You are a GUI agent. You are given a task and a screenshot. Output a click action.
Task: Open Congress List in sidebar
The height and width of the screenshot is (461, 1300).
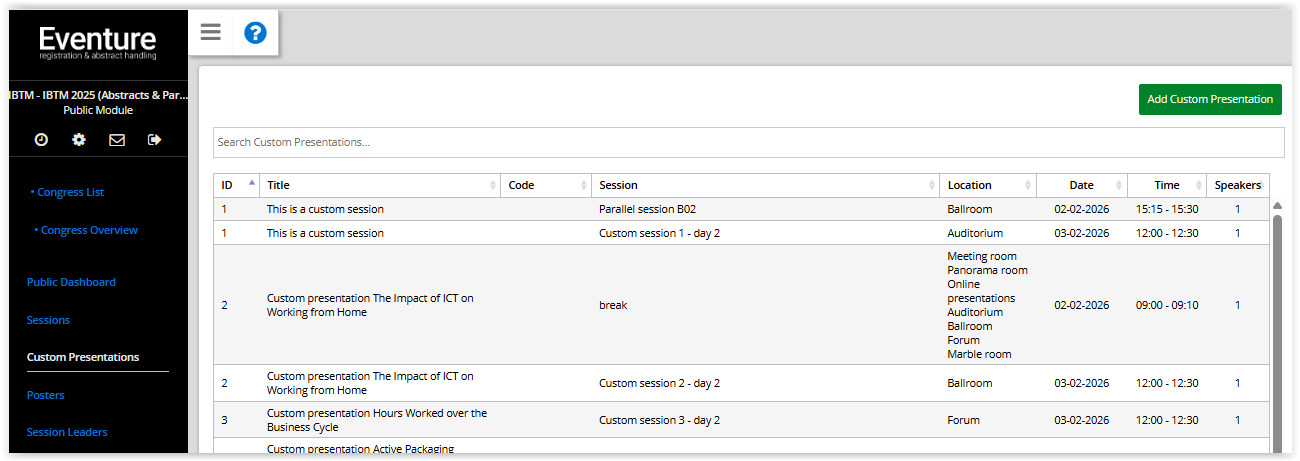(x=68, y=192)
